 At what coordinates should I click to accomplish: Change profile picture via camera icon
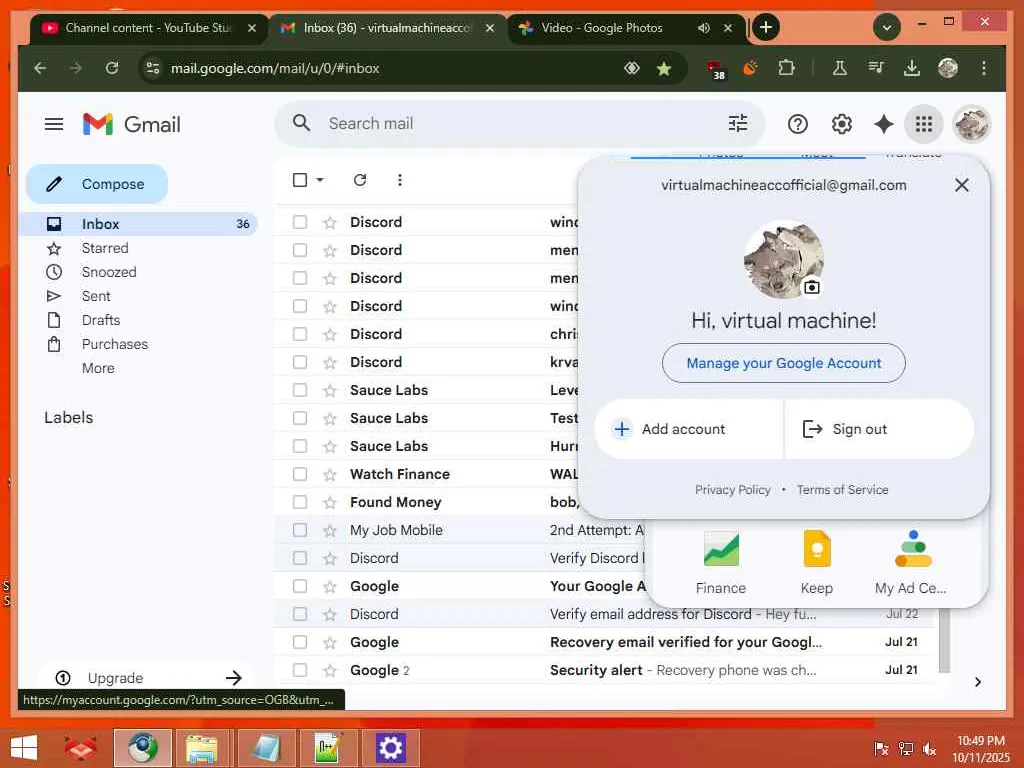811,287
